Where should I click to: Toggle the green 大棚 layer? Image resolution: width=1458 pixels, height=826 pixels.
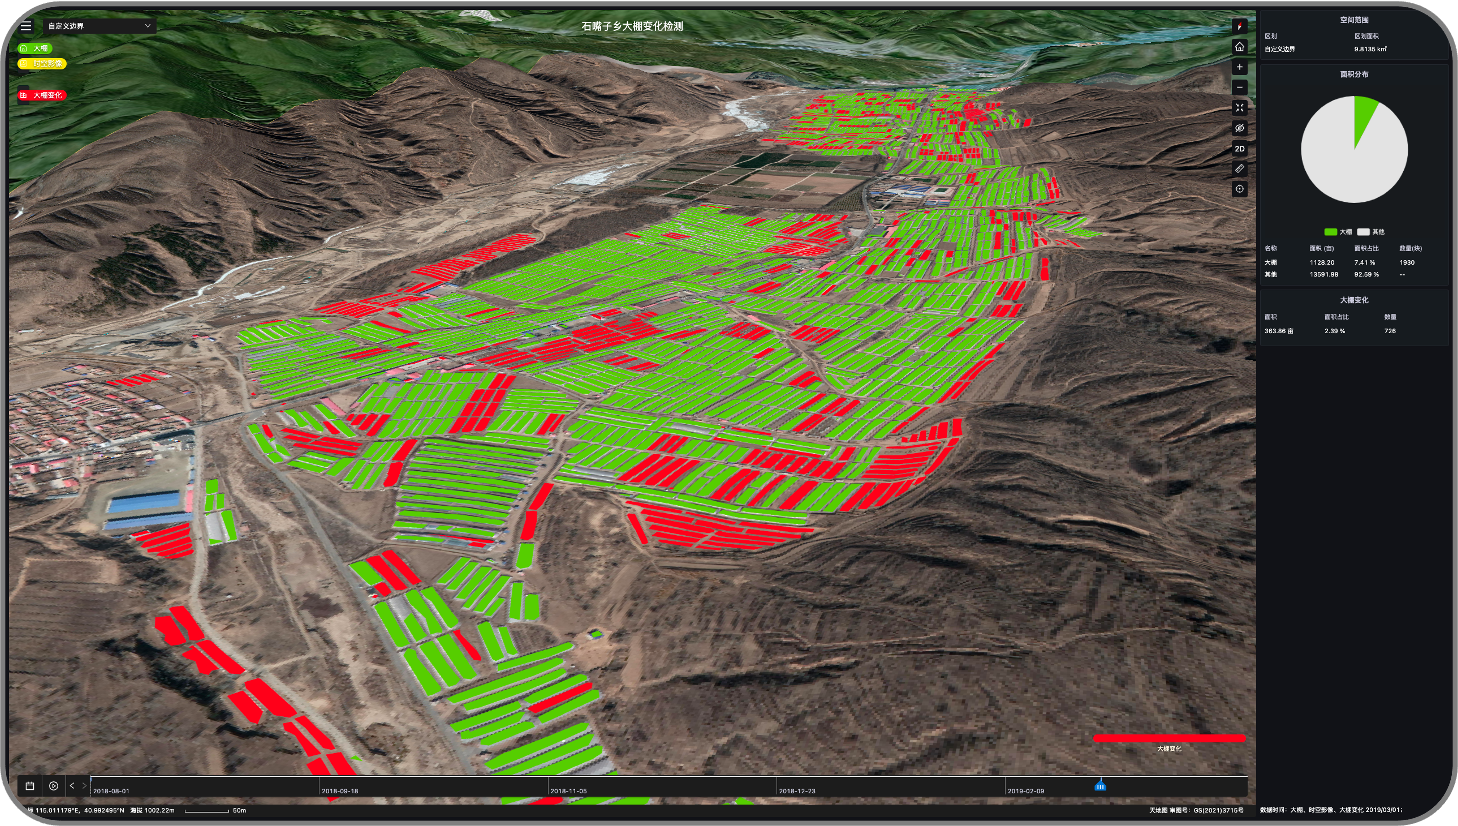click(35, 48)
